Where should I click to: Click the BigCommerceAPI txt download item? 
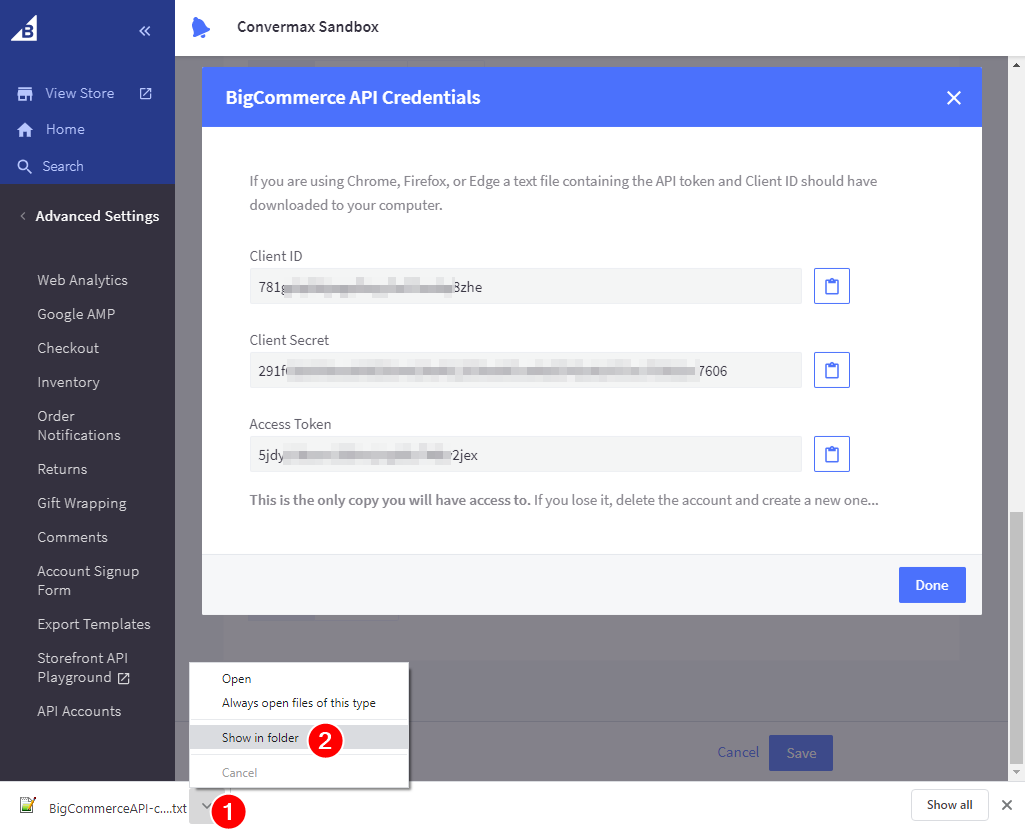118,808
